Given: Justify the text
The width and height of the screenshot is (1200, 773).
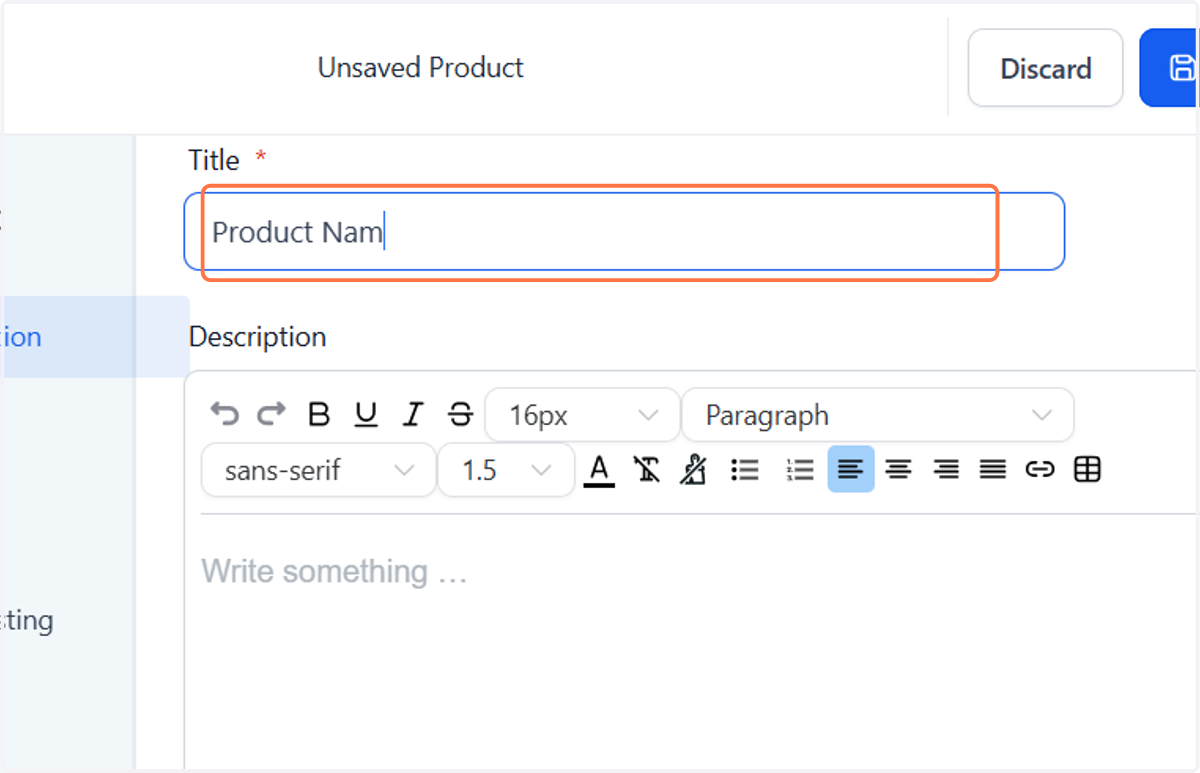Looking at the screenshot, I should 993,470.
